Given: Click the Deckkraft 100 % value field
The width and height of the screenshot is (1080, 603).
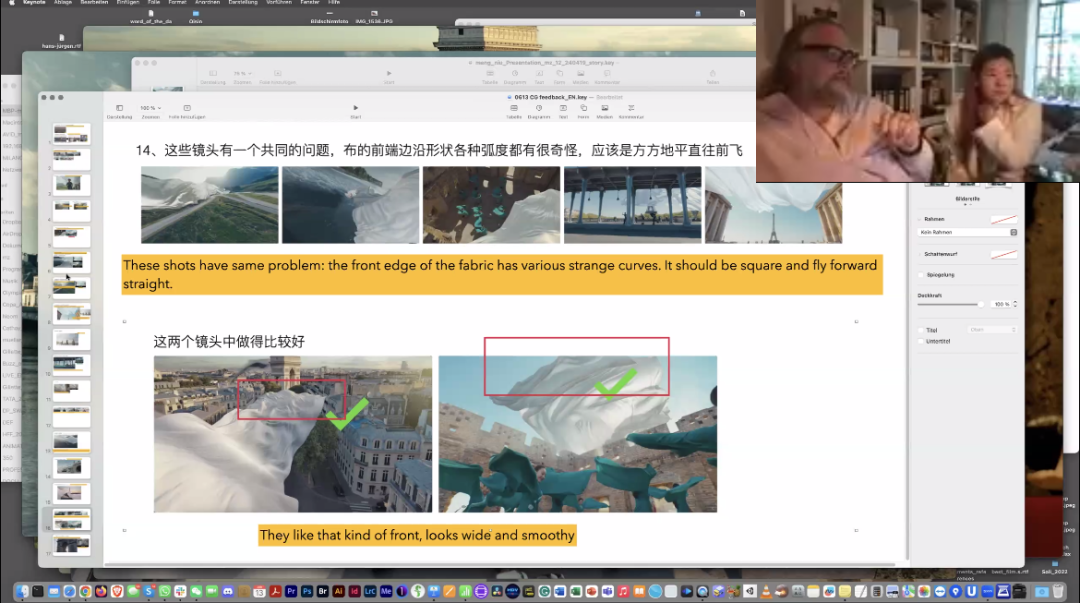Looking at the screenshot, I should (1001, 304).
